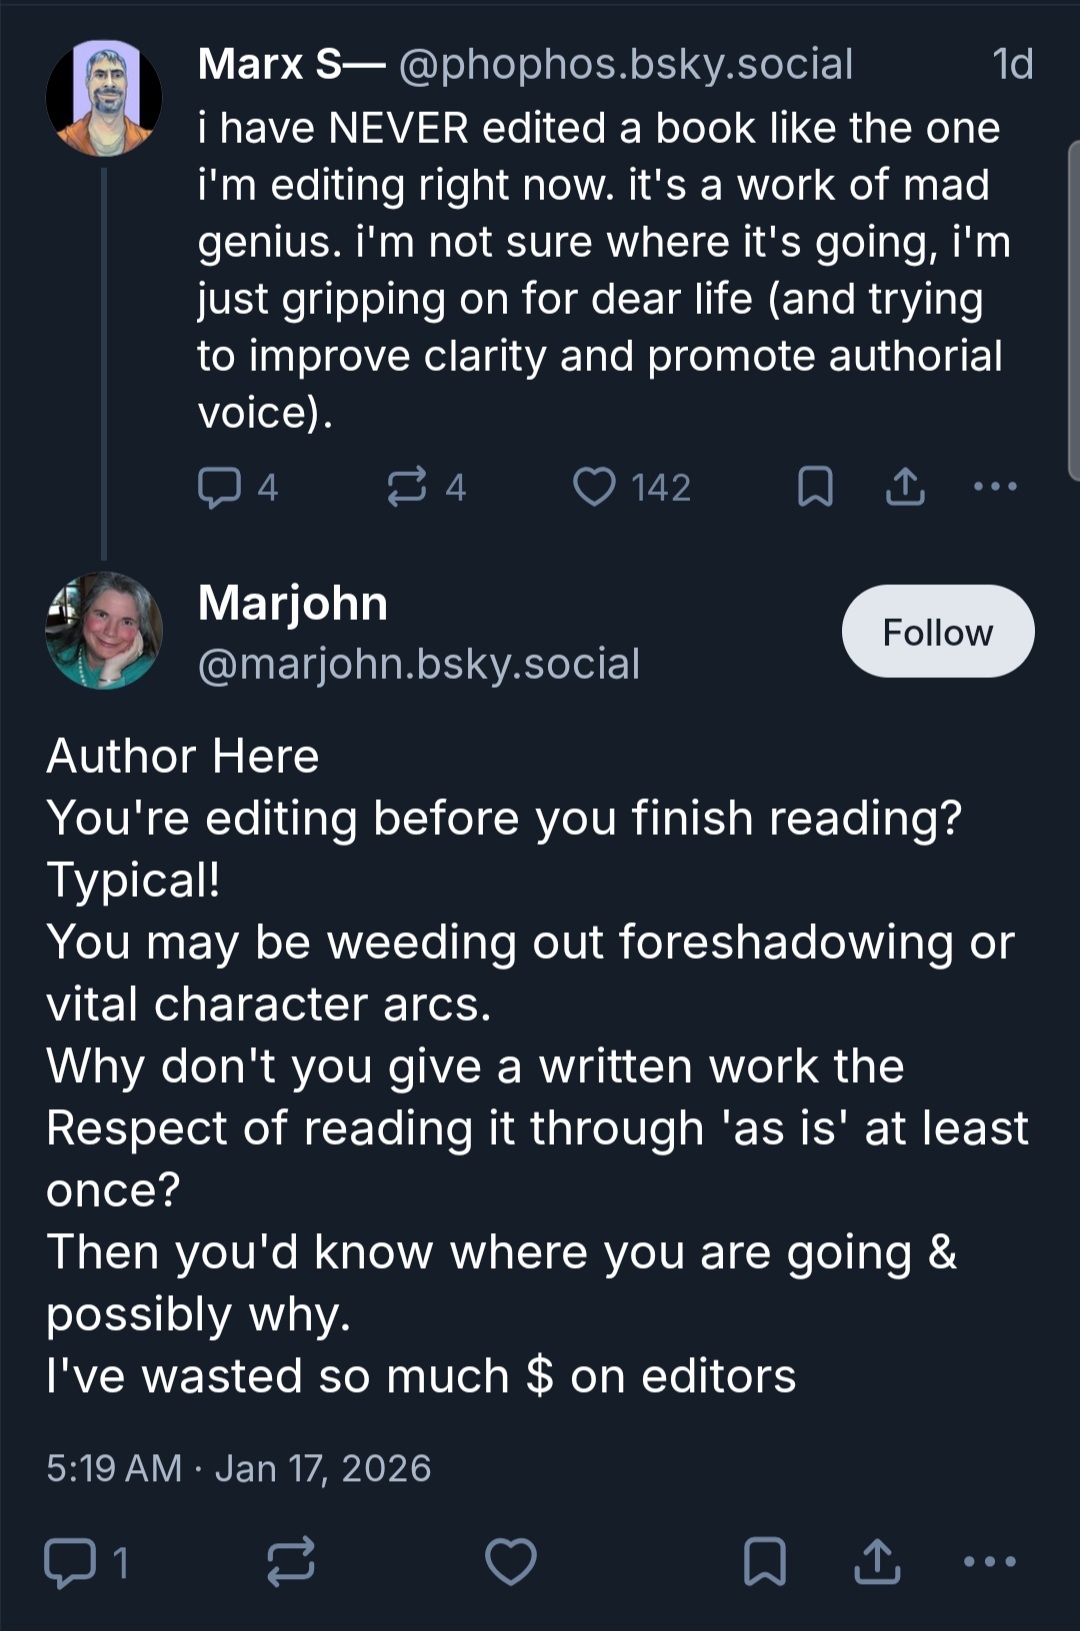The height and width of the screenshot is (1631, 1080).
Task: Open more options on Marjohn's reply
Action: point(990,1563)
